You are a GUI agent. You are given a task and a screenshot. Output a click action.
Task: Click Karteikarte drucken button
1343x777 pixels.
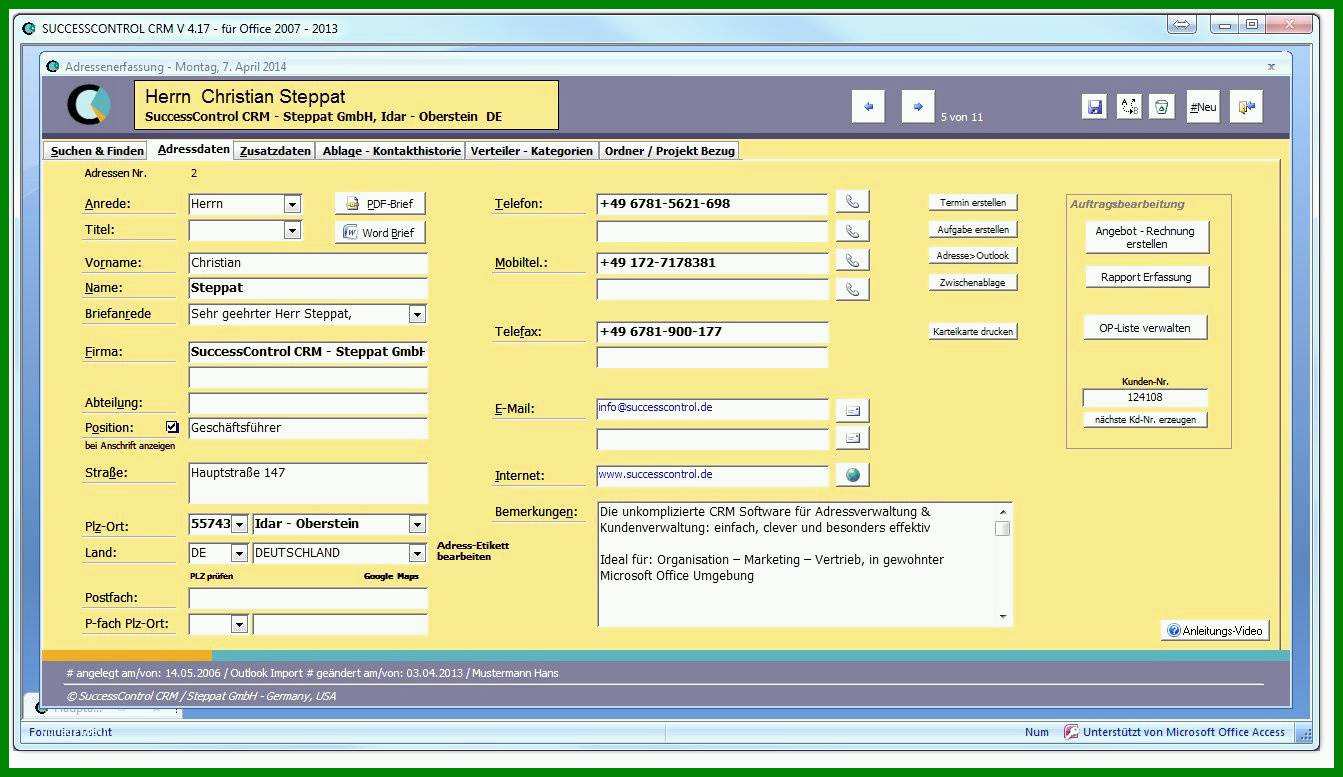(973, 331)
